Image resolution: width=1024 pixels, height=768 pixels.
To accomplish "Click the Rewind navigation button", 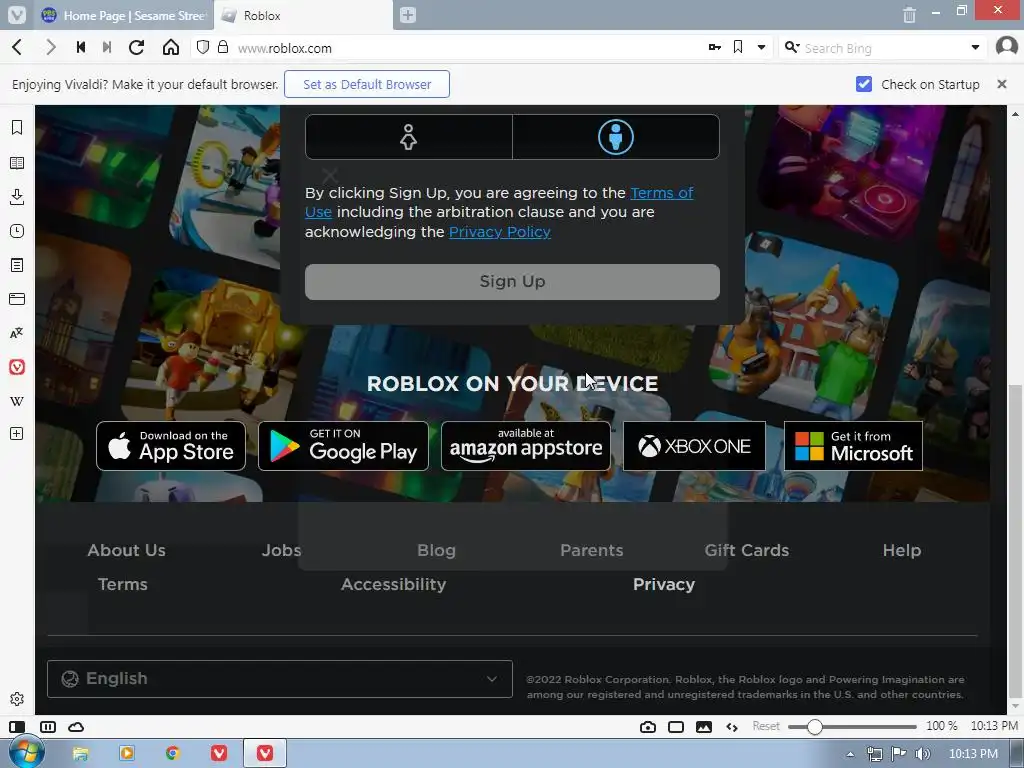I will coord(81,47).
